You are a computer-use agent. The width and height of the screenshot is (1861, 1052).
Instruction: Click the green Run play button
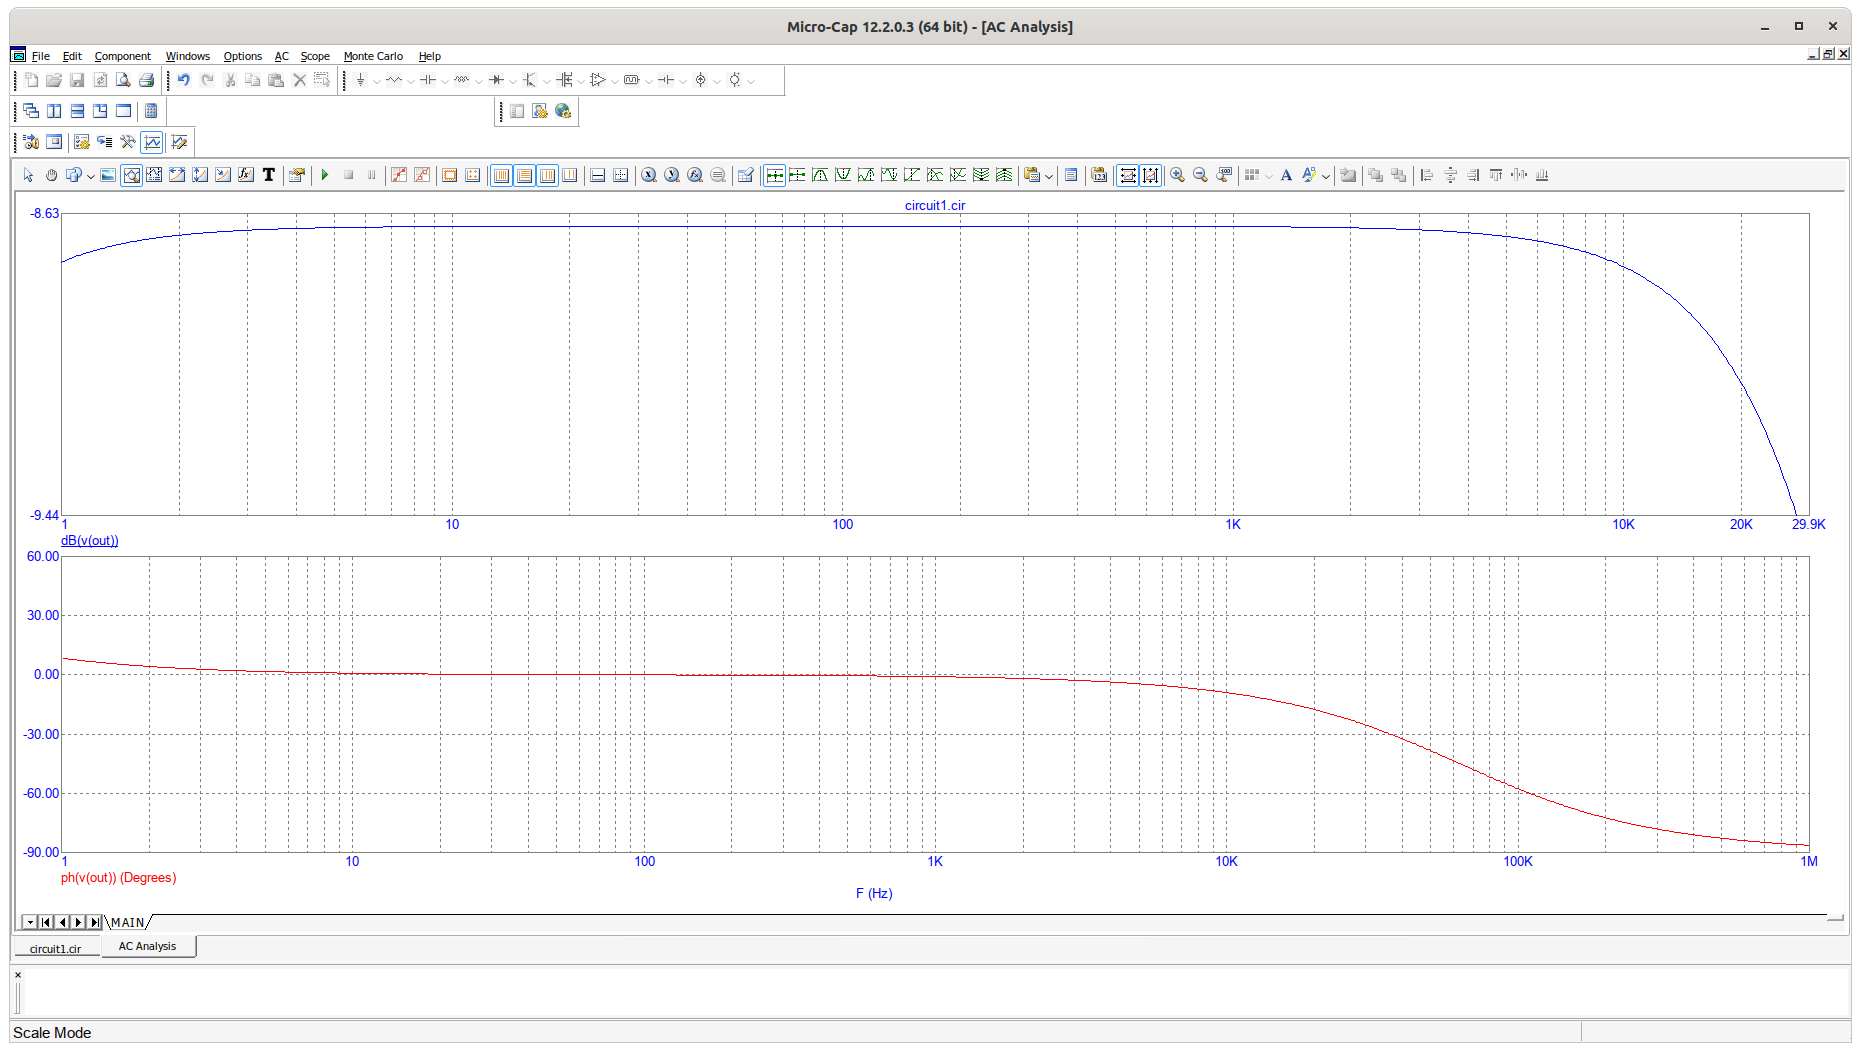coord(325,175)
